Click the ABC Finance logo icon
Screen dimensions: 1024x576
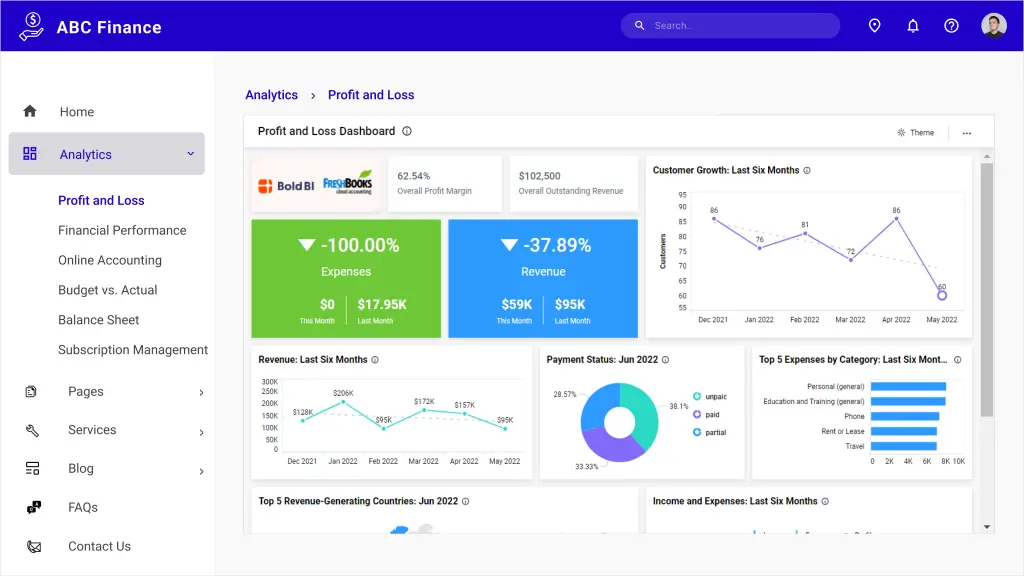(x=32, y=27)
